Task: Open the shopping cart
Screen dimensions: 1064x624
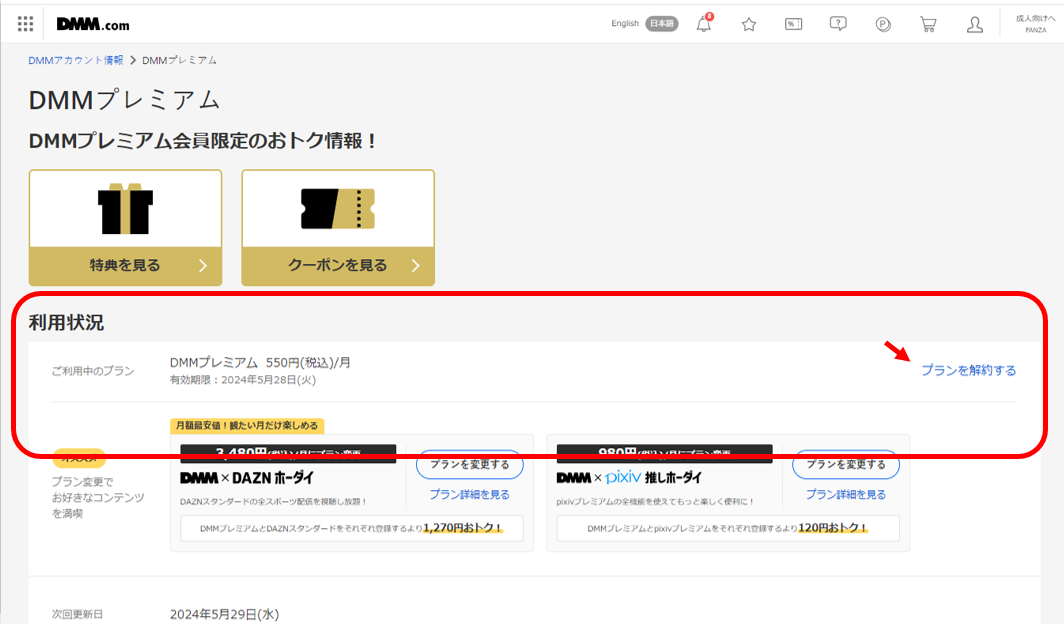Action: pyautogui.click(x=928, y=24)
